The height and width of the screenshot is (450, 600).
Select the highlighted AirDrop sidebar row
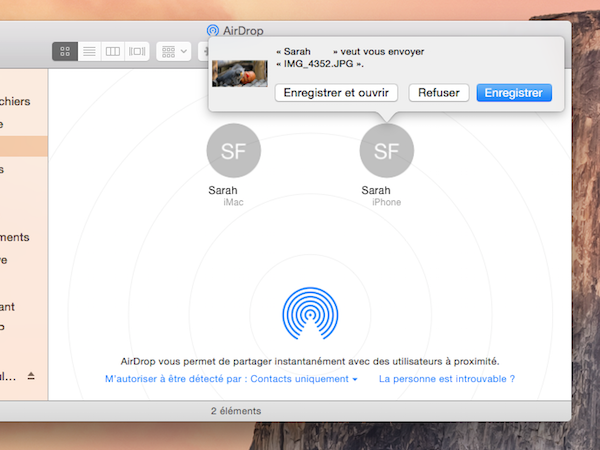pos(24,146)
